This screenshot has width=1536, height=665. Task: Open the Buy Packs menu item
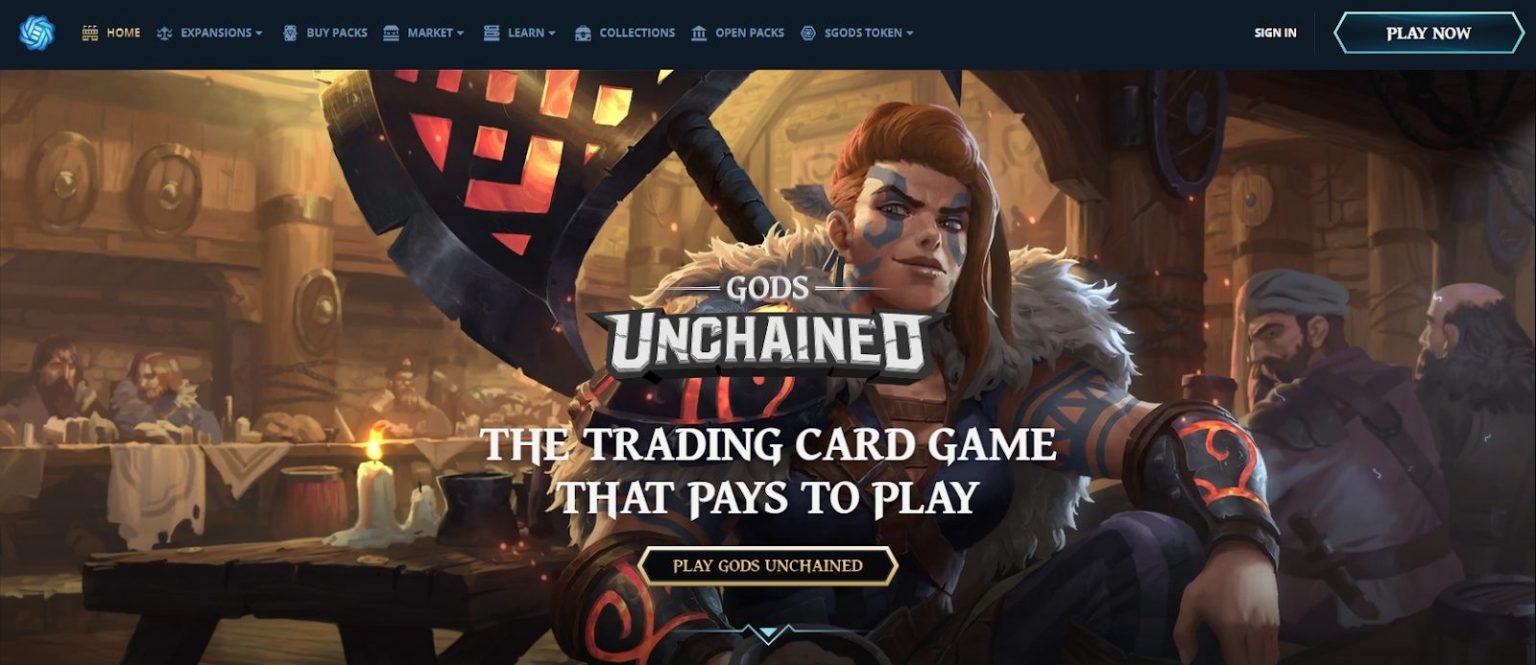click(x=337, y=33)
